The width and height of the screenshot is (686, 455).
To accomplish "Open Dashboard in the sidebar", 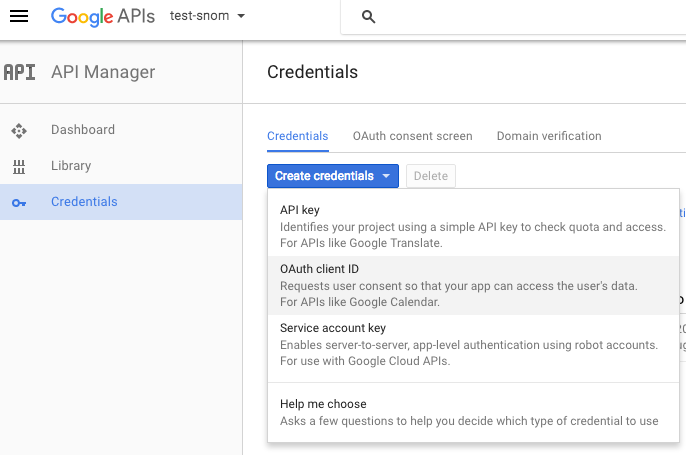I will point(121,130).
